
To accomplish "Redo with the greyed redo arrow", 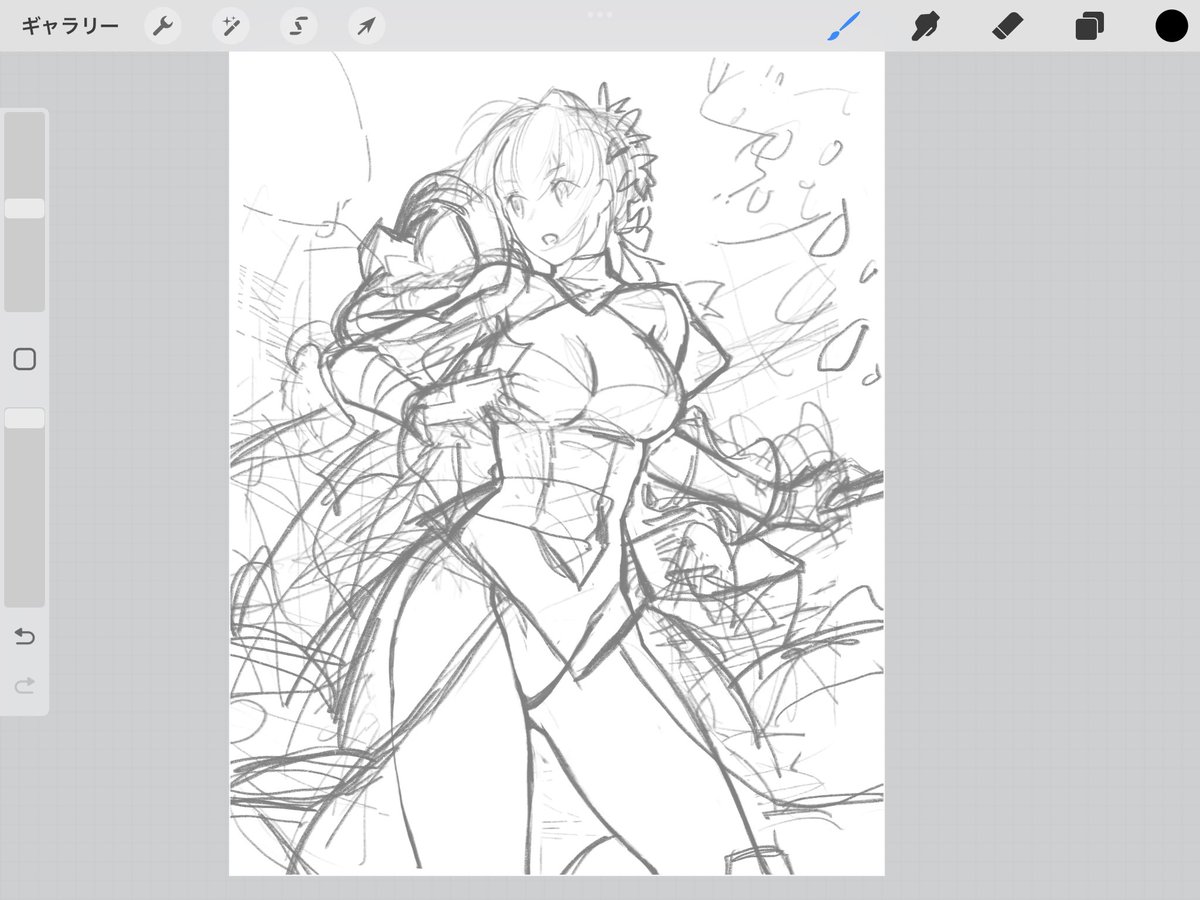I will (25, 685).
